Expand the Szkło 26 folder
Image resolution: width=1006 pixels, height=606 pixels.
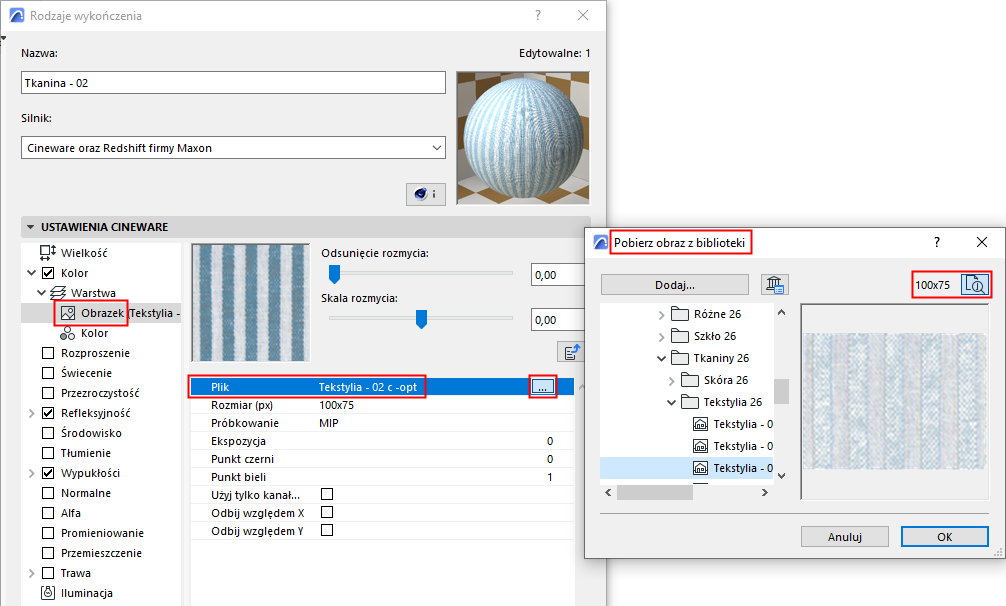click(x=661, y=336)
